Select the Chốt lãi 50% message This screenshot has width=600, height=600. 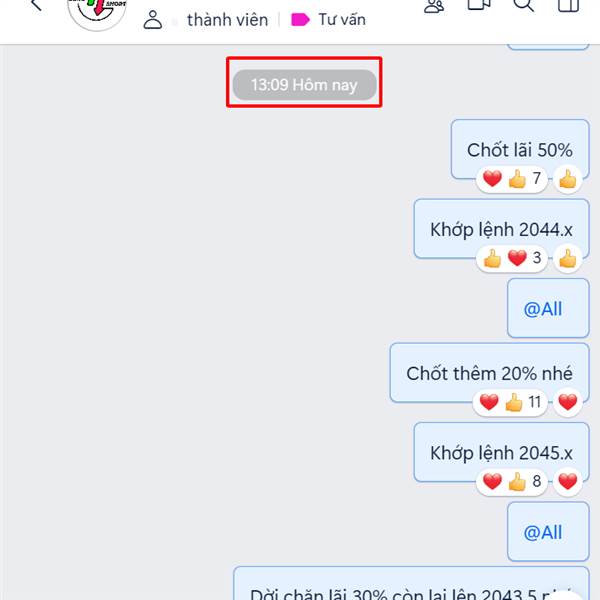pyautogui.click(x=520, y=149)
